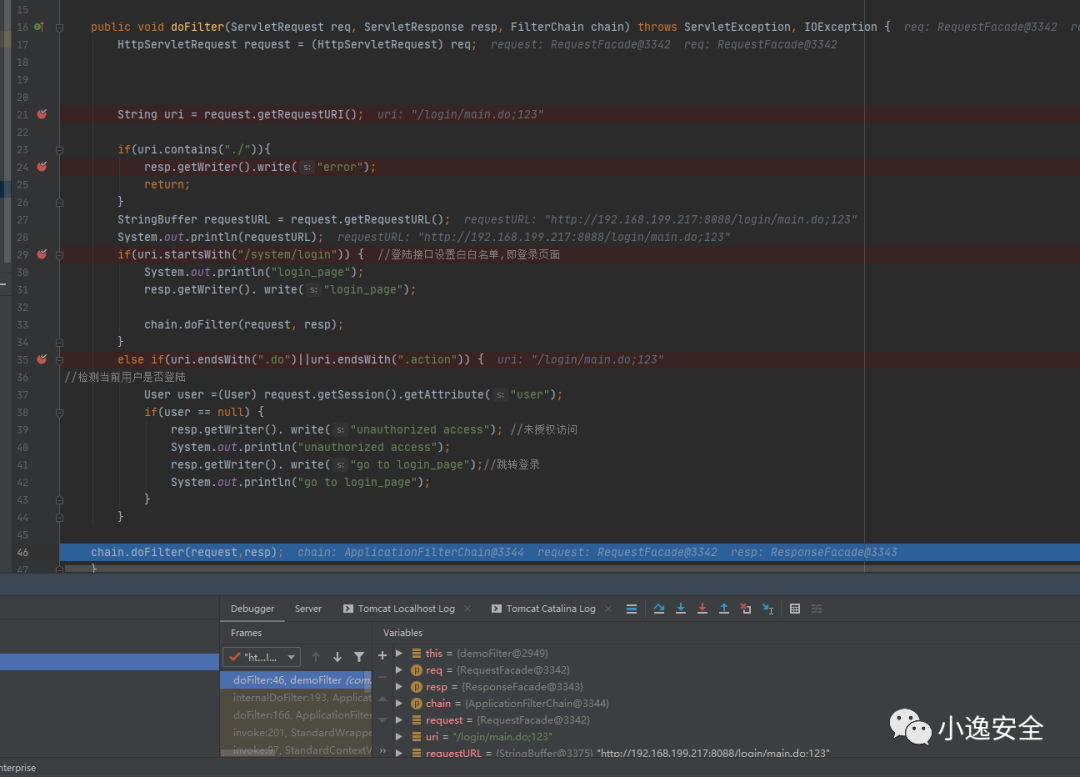Click the move watch down arrow

(382, 720)
